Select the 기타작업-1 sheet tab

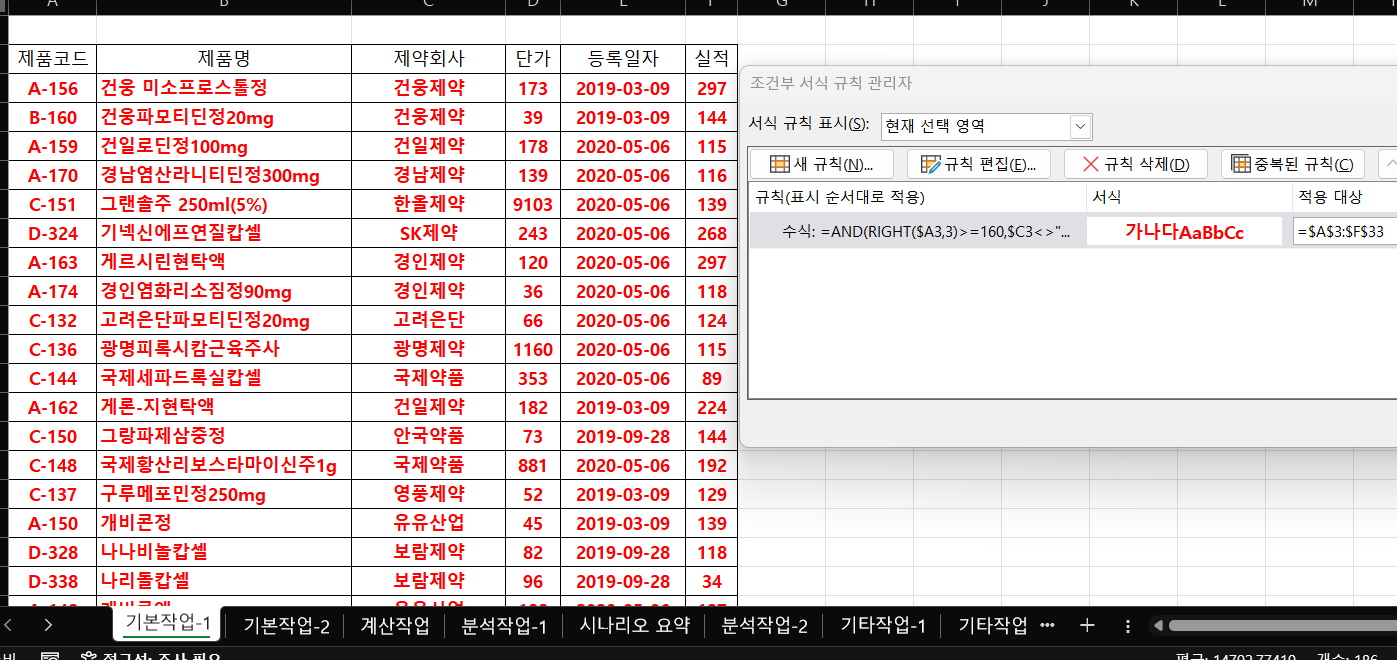[x=883, y=625]
